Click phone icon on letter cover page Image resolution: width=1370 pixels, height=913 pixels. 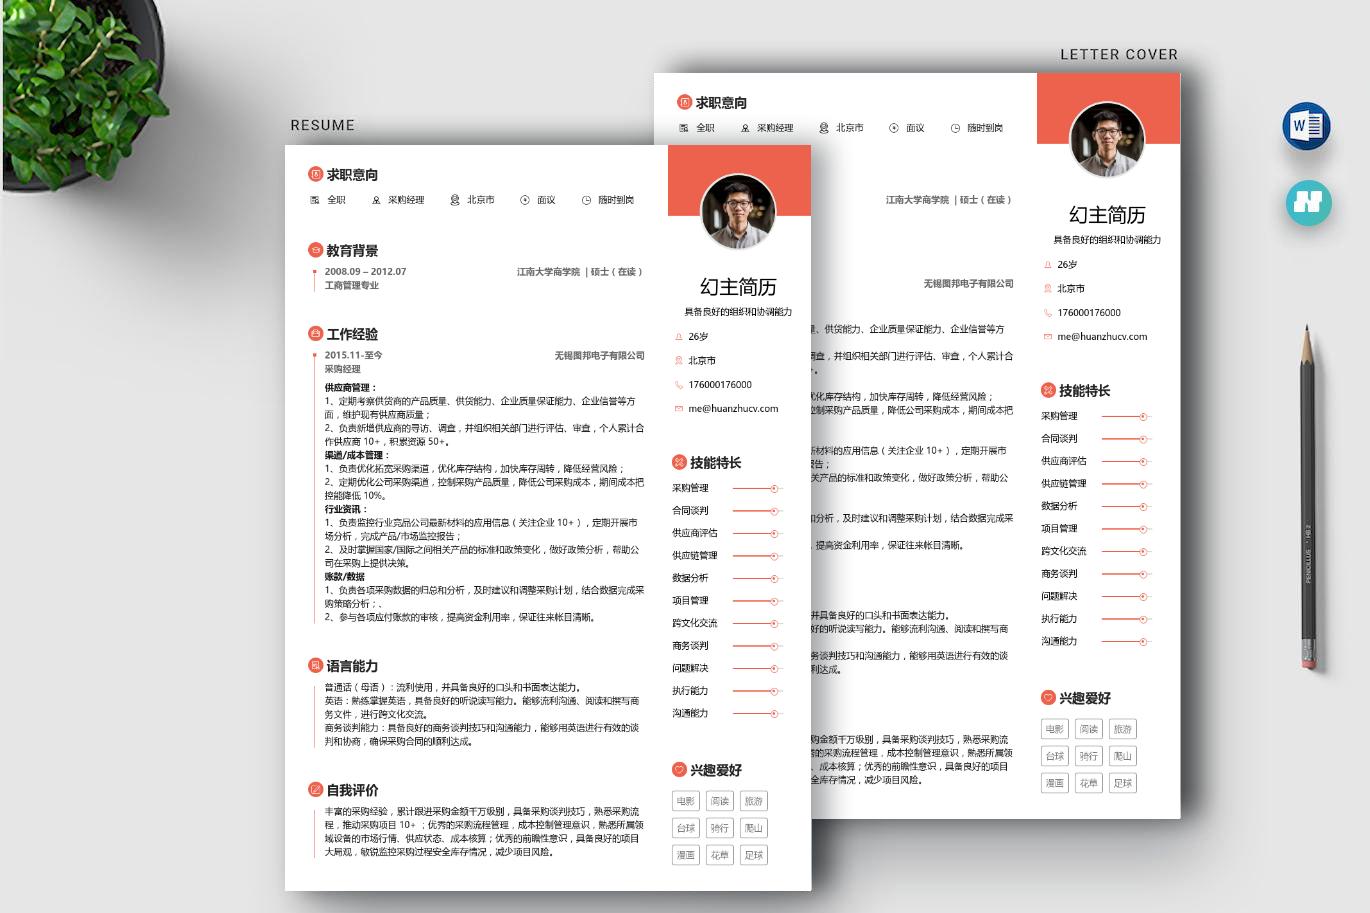pyautogui.click(x=1047, y=313)
